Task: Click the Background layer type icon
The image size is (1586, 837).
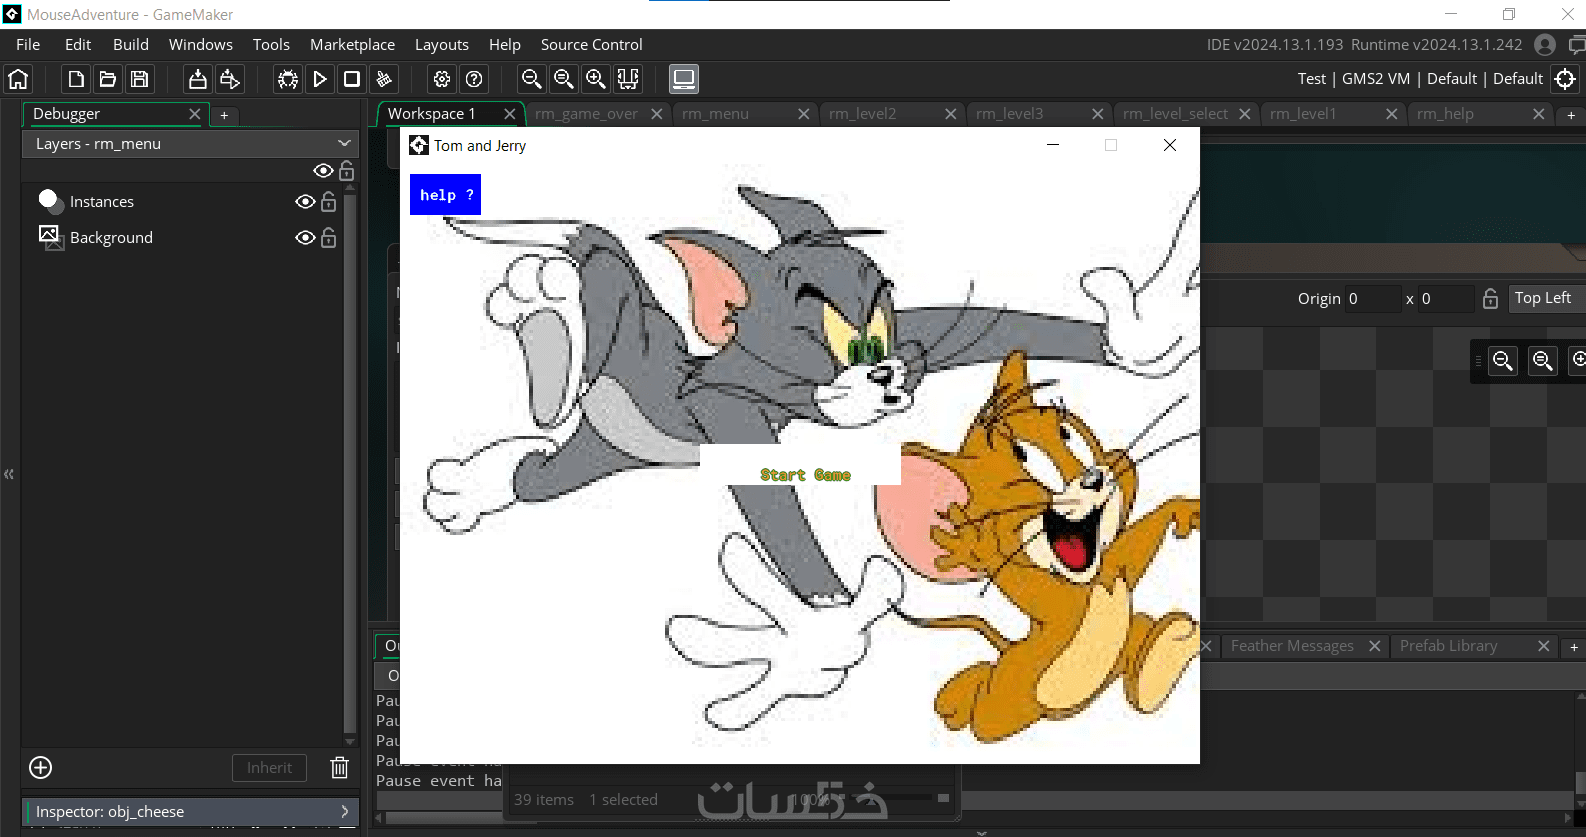Action: point(51,237)
